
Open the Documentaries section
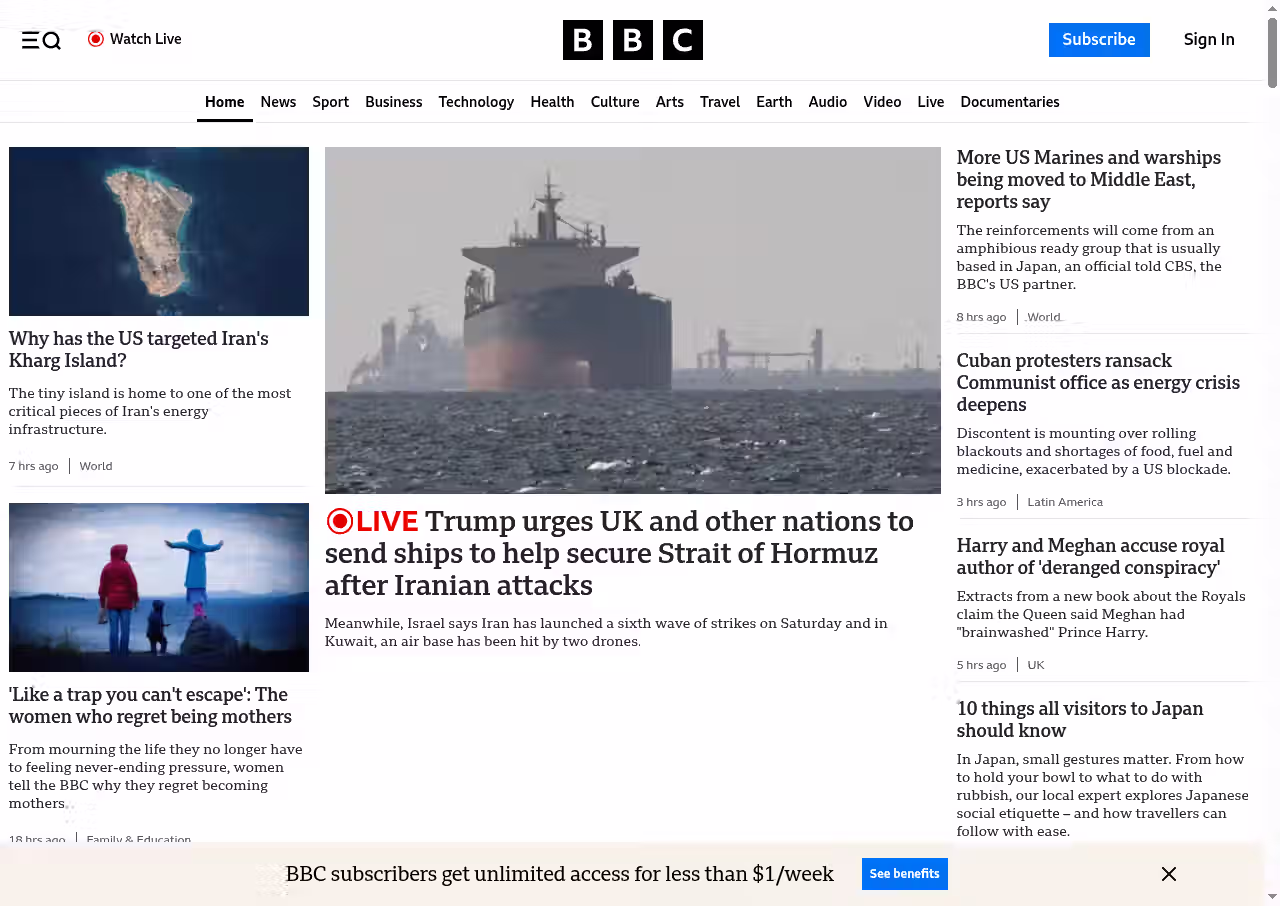tap(1009, 102)
